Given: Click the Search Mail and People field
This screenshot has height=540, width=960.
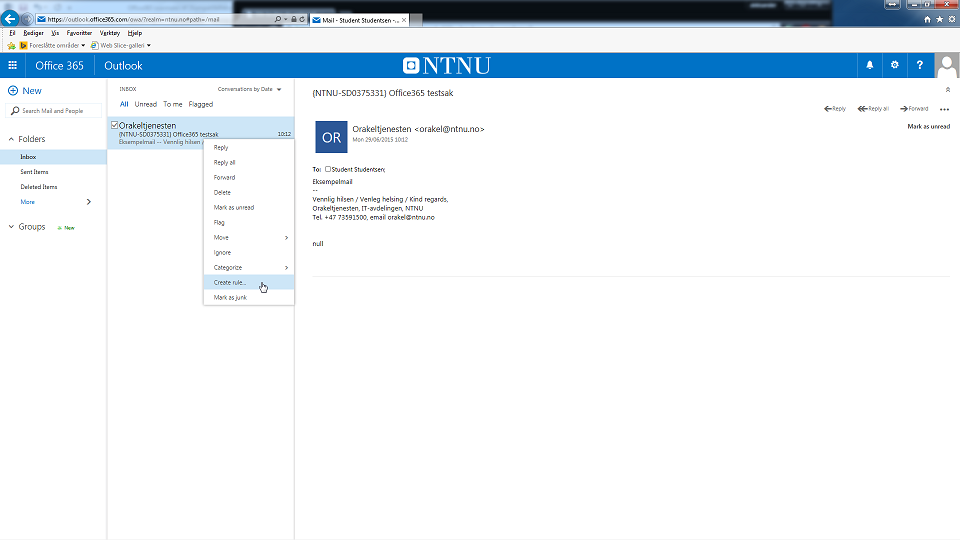Looking at the screenshot, I should pyautogui.click(x=54, y=111).
